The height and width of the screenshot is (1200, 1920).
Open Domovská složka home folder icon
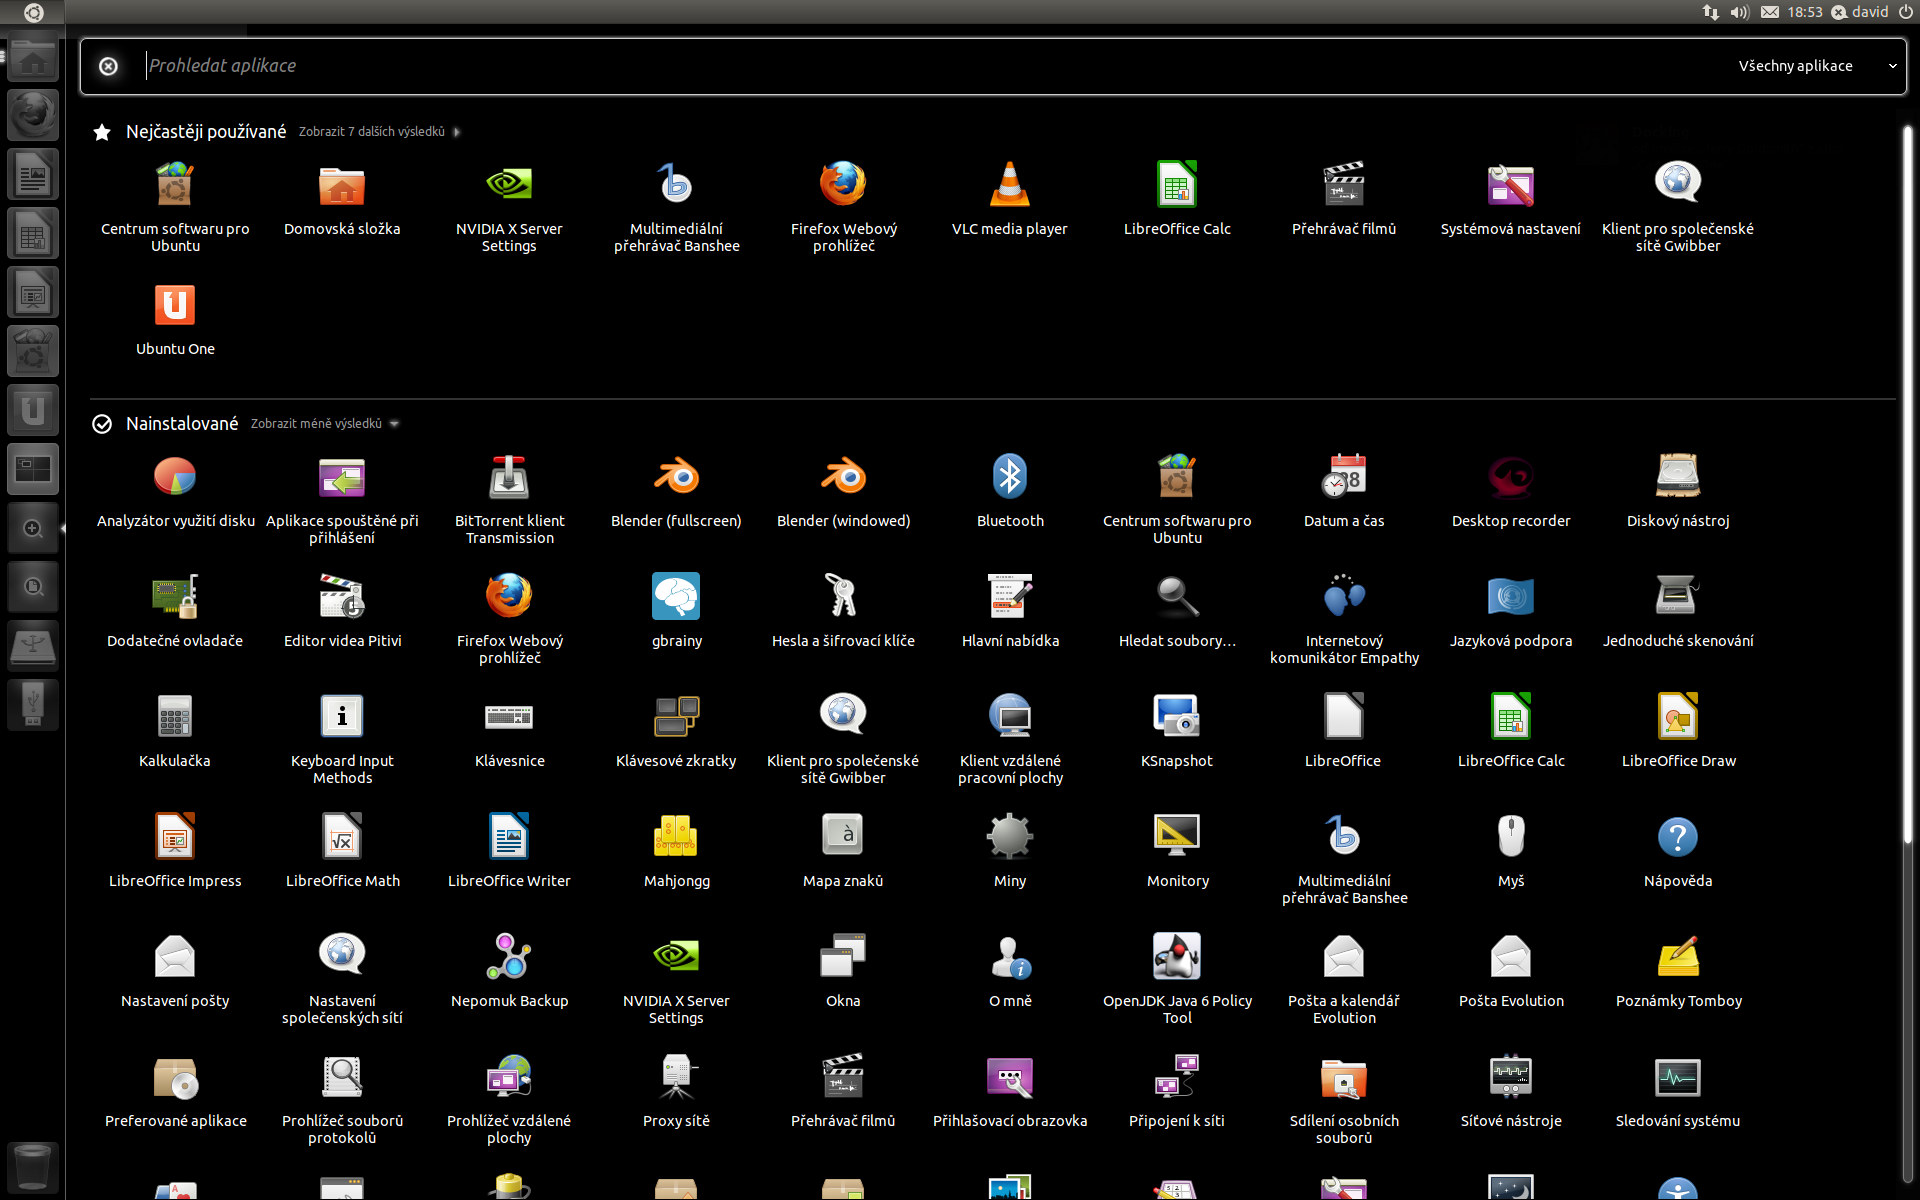pos(342,197)
